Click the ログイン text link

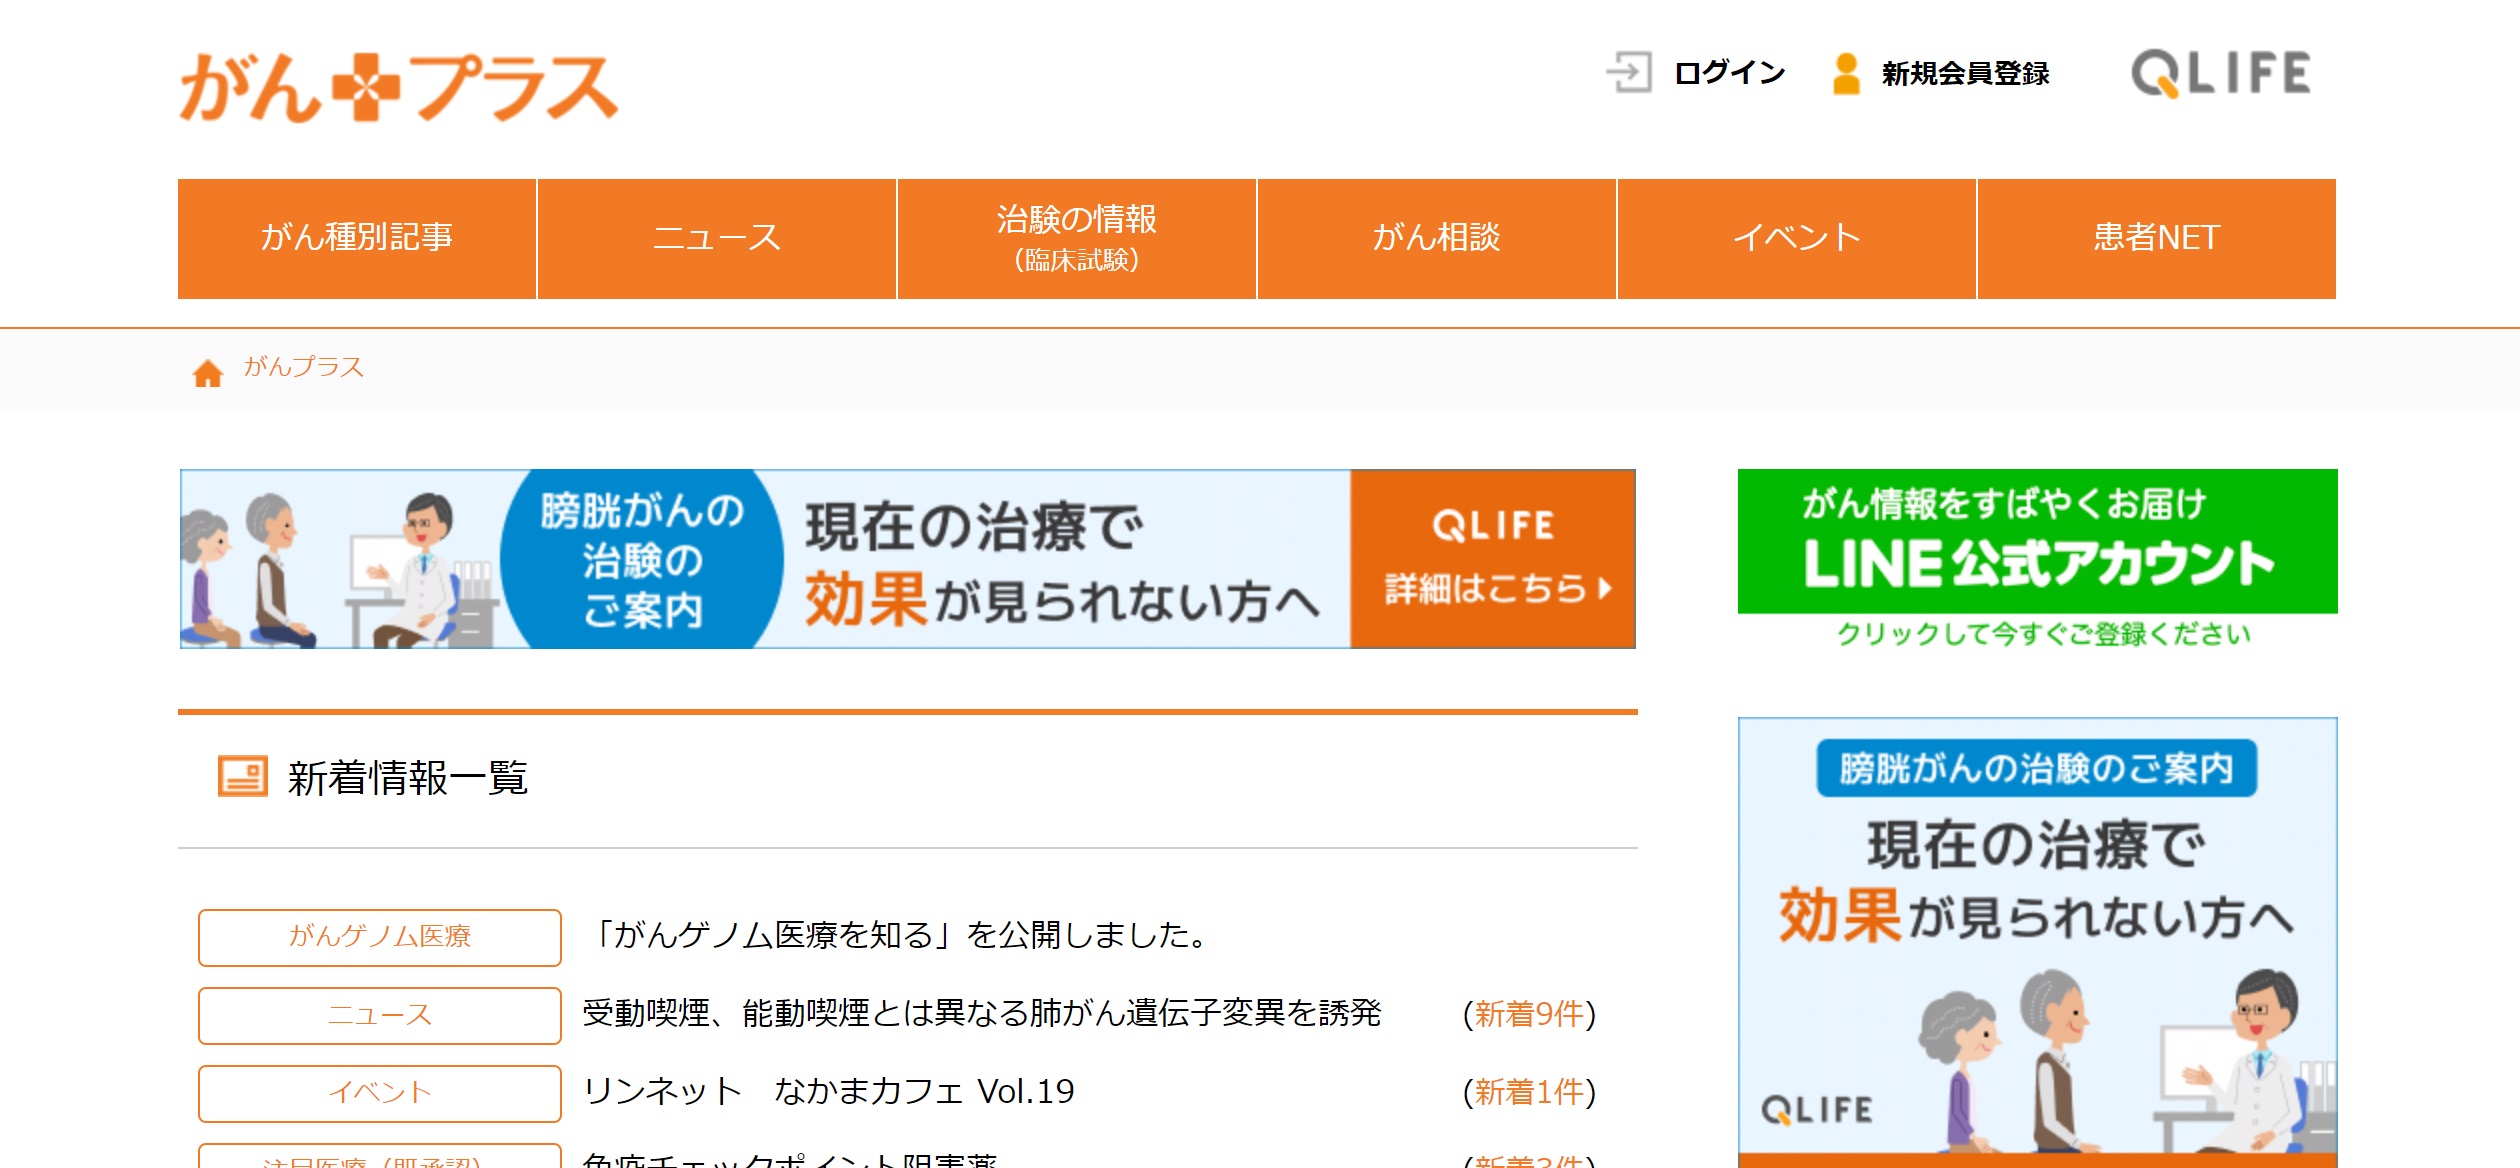1730,73
